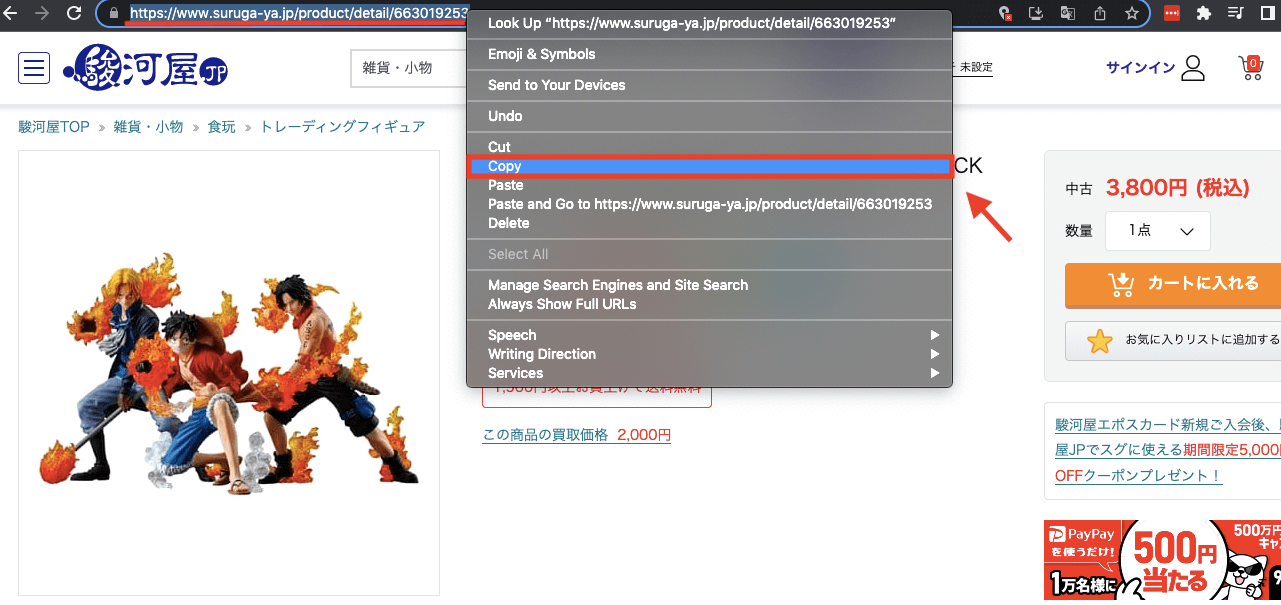
Task: Click Paste in the context menu
Action: tap(709, 185)
